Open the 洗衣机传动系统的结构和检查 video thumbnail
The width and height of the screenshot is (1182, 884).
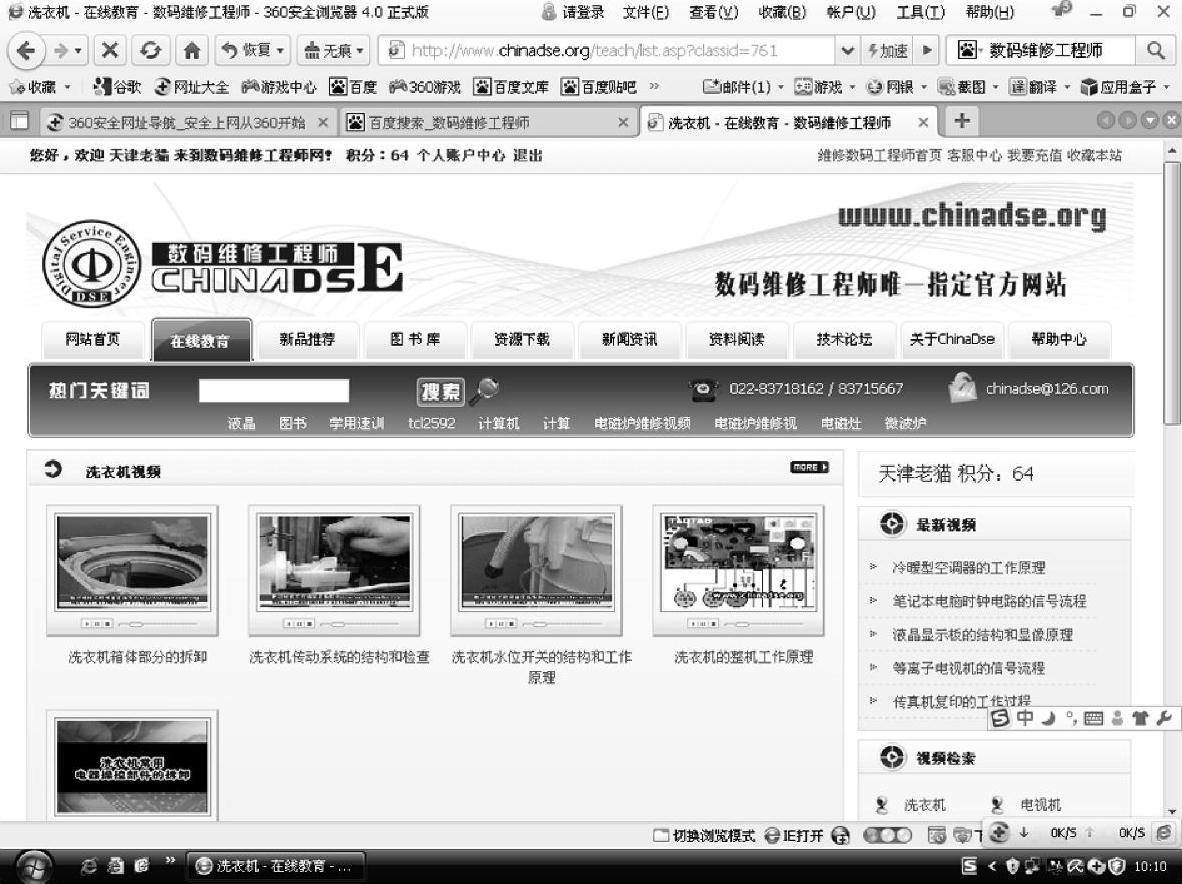point(334,570)
